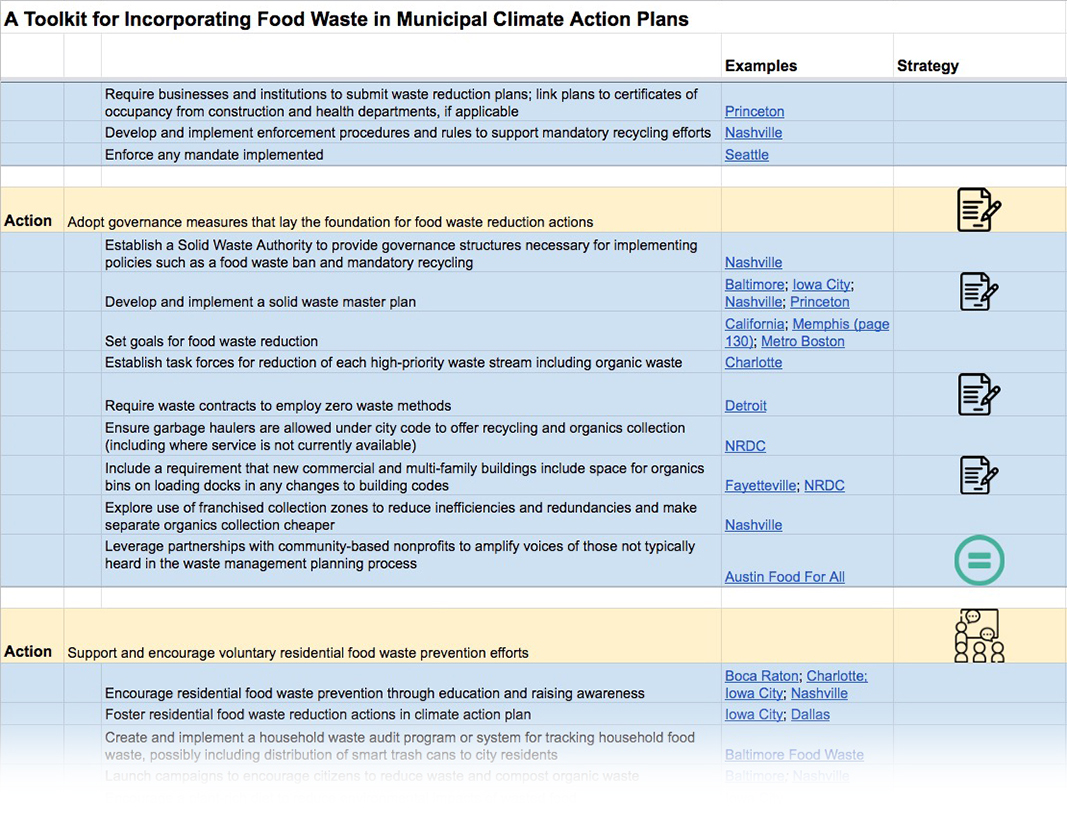Open the Austin Food For All link
The image size is (1067, 827).
[785, 577]
